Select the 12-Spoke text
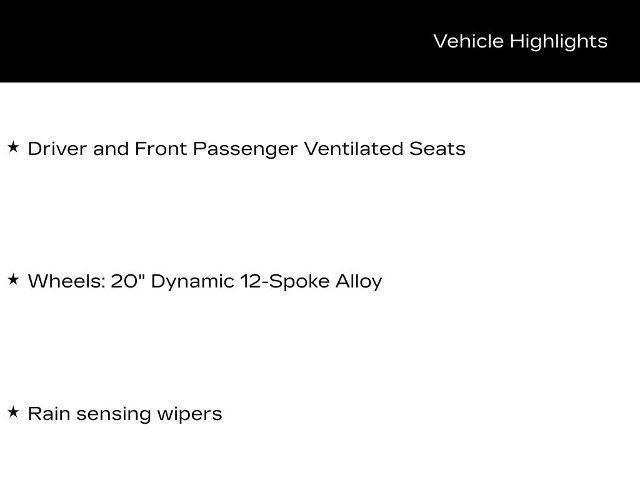Image resolution: width=640 pixels, height=480 pixels. pyautogui.click(x=284, y=282)
